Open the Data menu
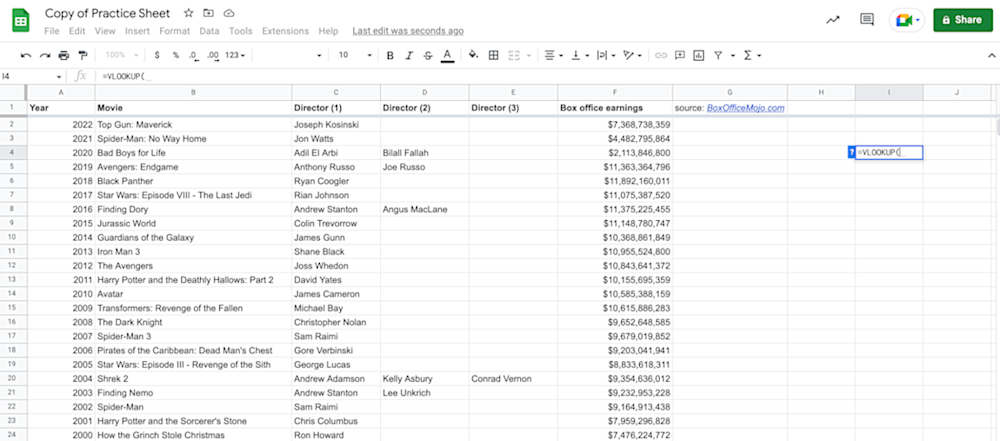1000x441 pixels. (209, 31)
